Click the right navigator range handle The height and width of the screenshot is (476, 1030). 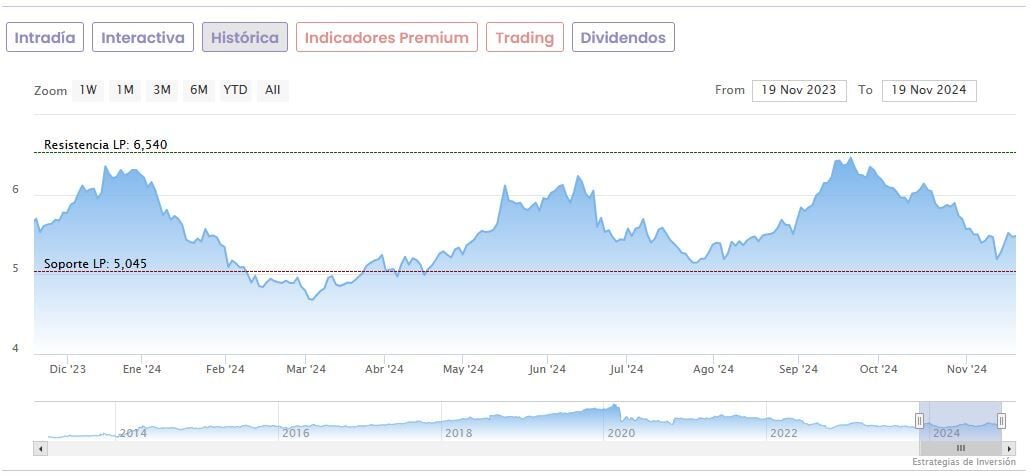pos(1001,421)
